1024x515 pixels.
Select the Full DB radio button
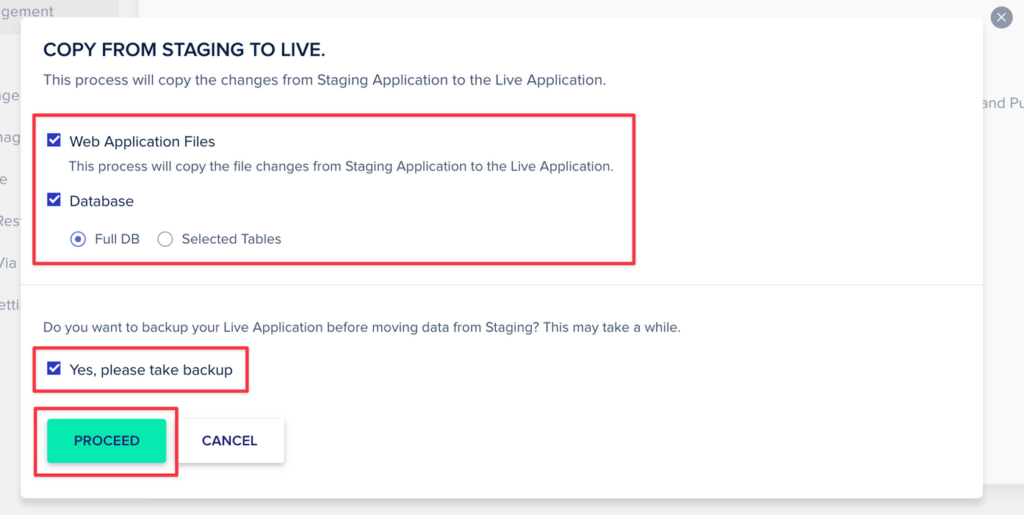(x=78, y=239)
